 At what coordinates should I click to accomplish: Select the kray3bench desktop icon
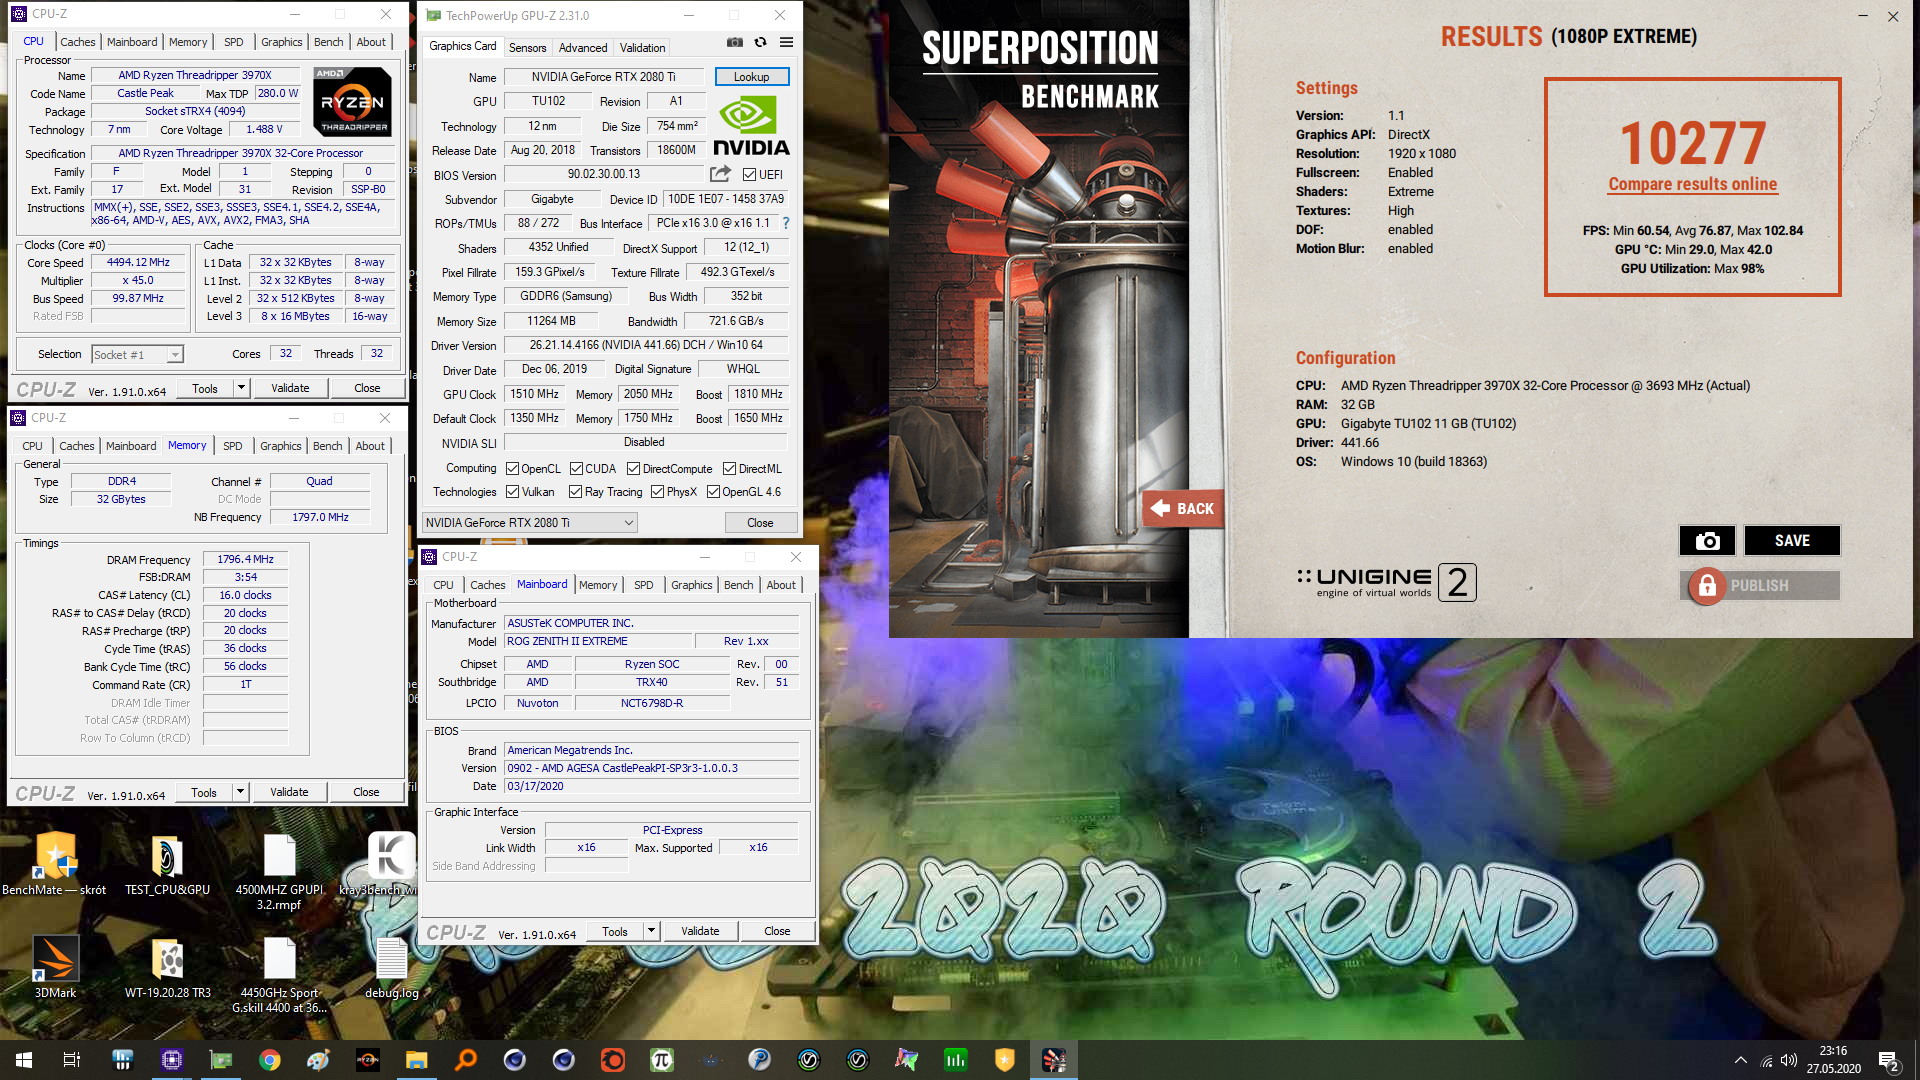coord(389,865)
